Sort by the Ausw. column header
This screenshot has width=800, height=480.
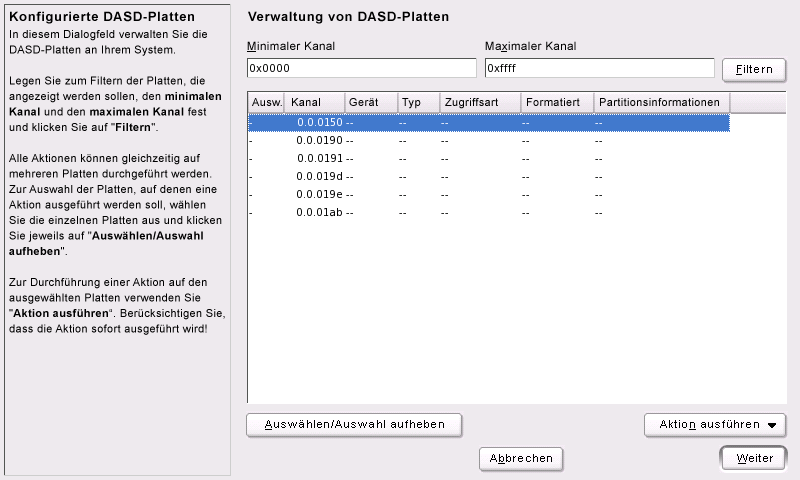tap(266, 102)
